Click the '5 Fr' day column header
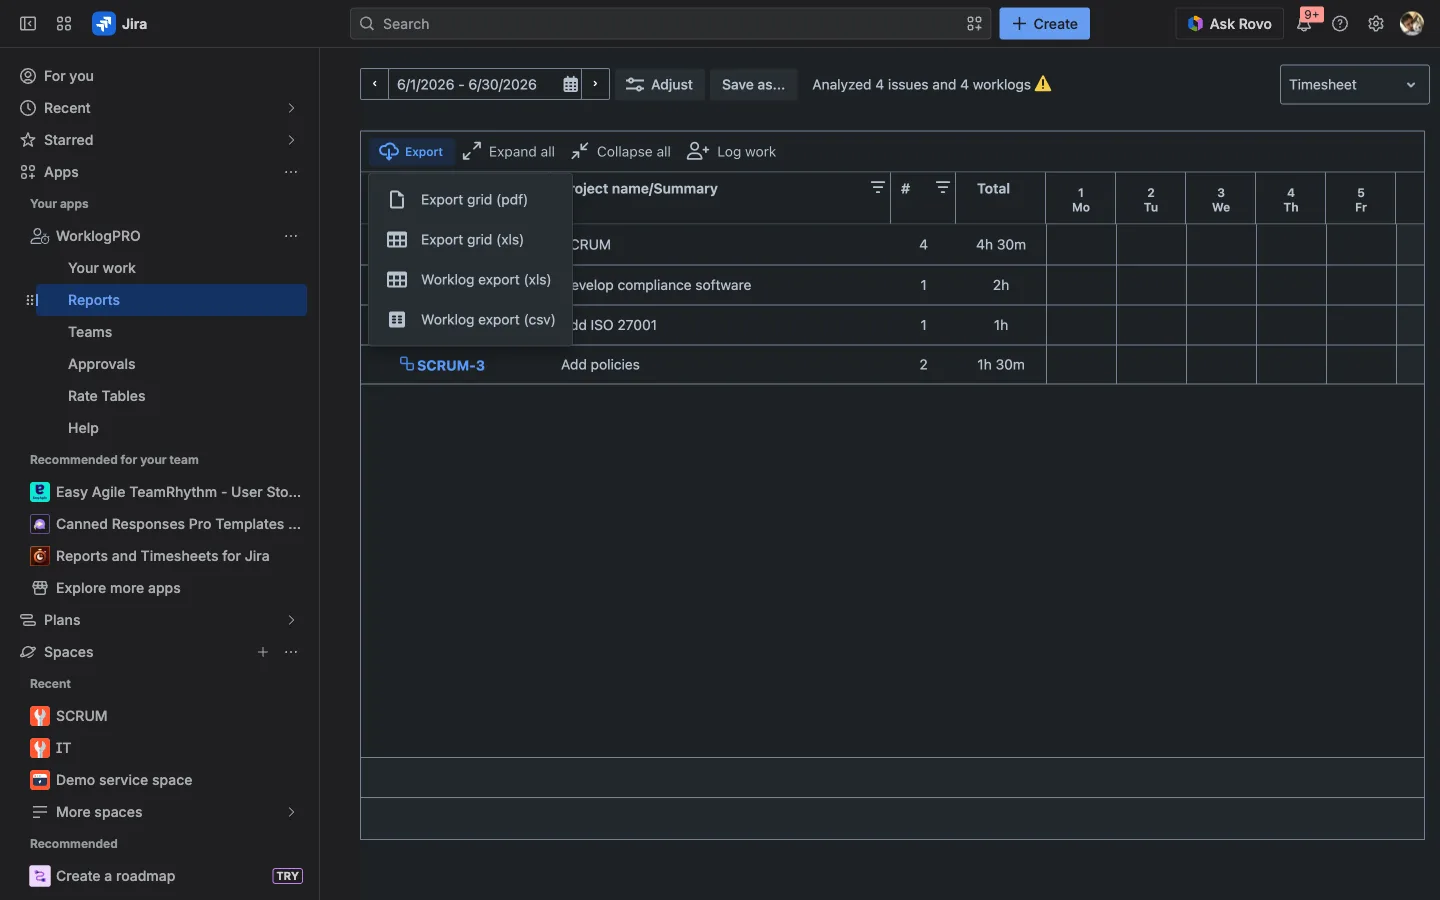Viewport: 1440px width, 900px height. pyautogui.click(x=1361, y=199)
